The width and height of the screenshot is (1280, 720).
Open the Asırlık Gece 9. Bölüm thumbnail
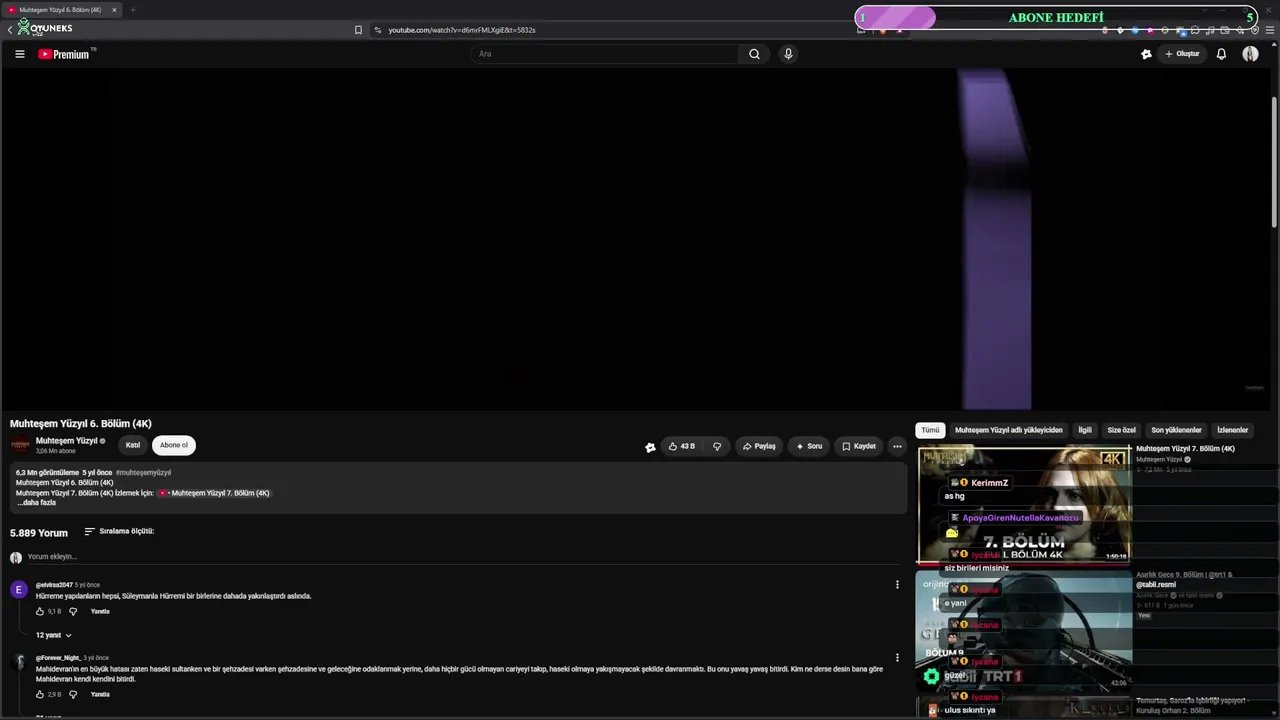1024,632
